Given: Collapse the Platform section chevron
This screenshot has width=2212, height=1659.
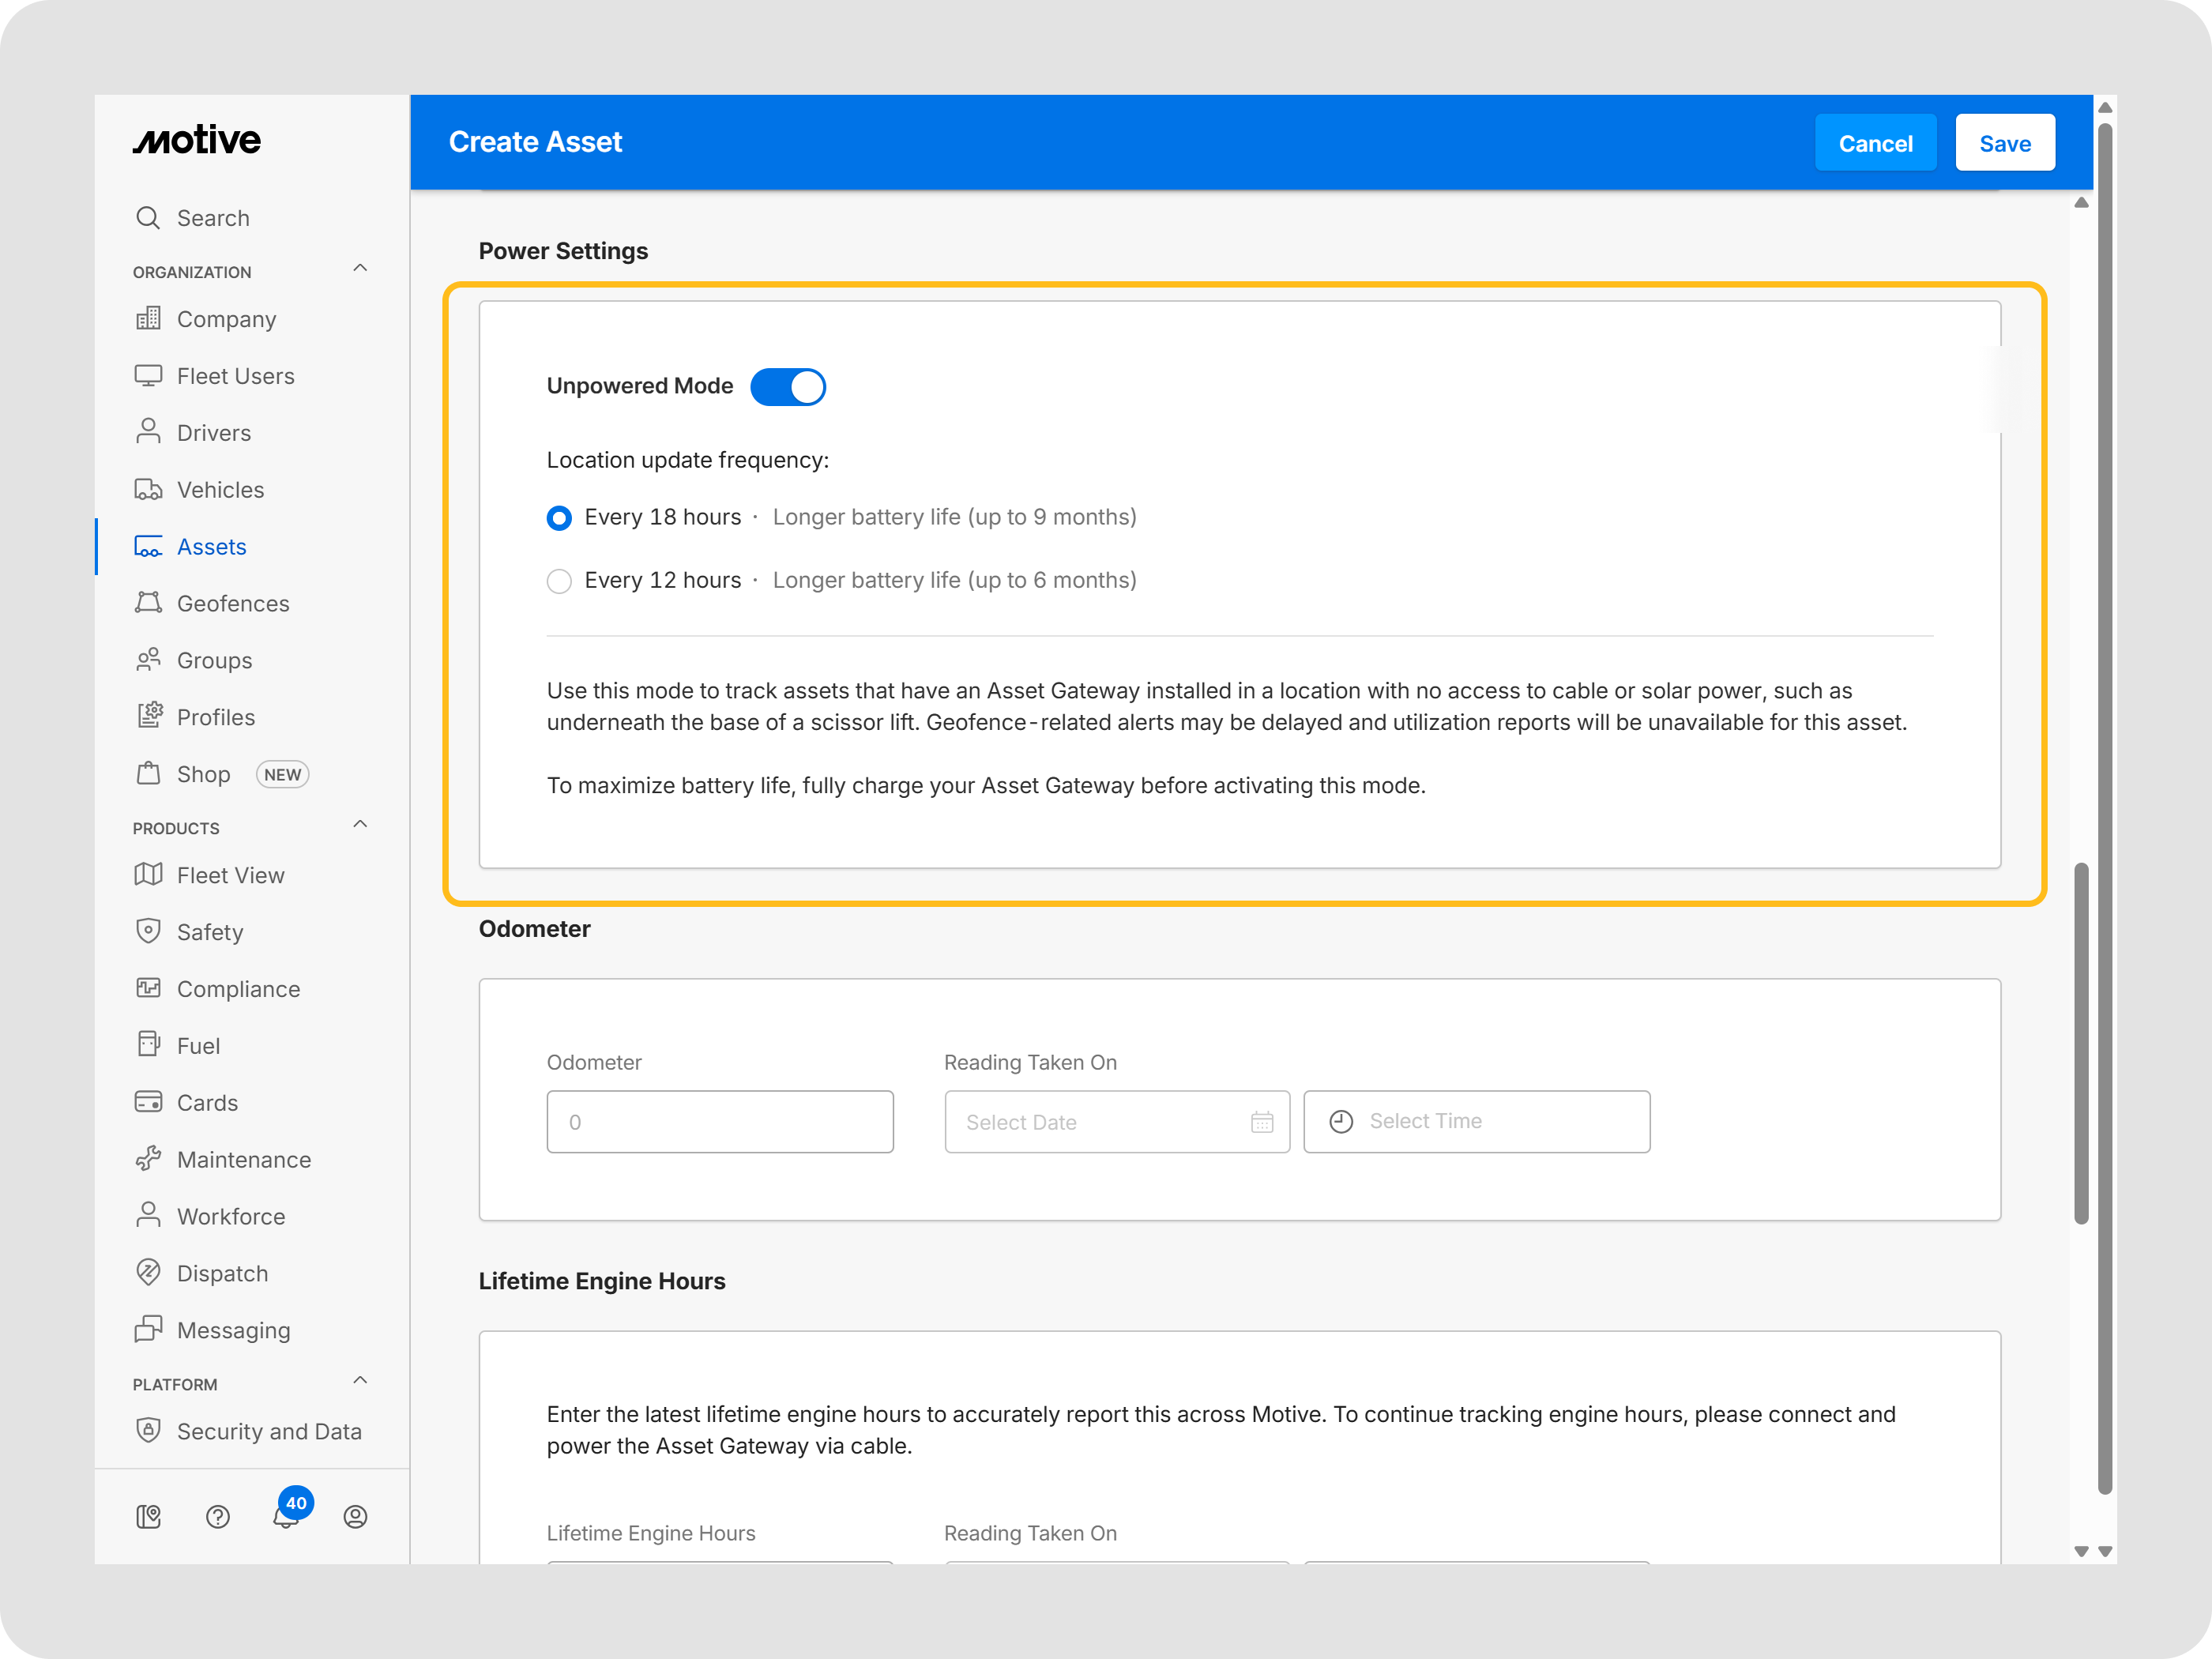Looking at the screenshot, I should [x=360, y=1380].
